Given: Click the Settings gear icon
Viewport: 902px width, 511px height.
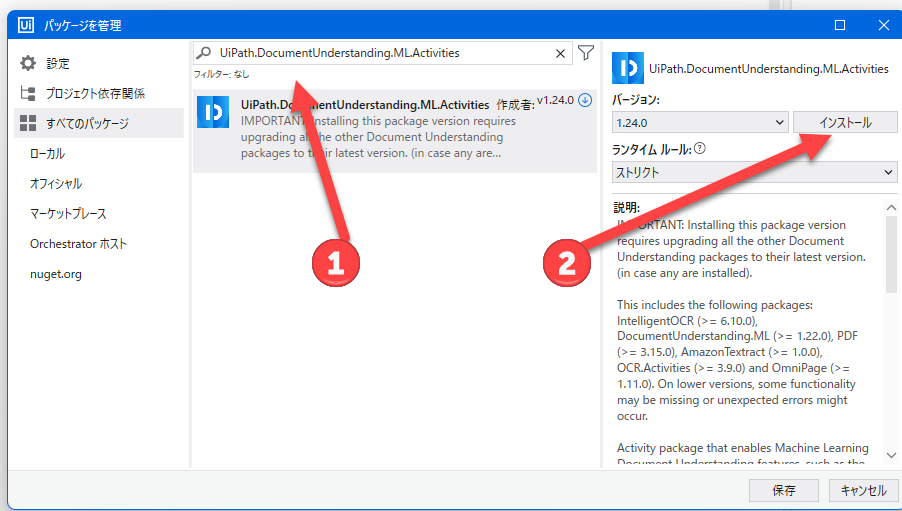Looking at the screenshot, I should [x=28, y=63].
